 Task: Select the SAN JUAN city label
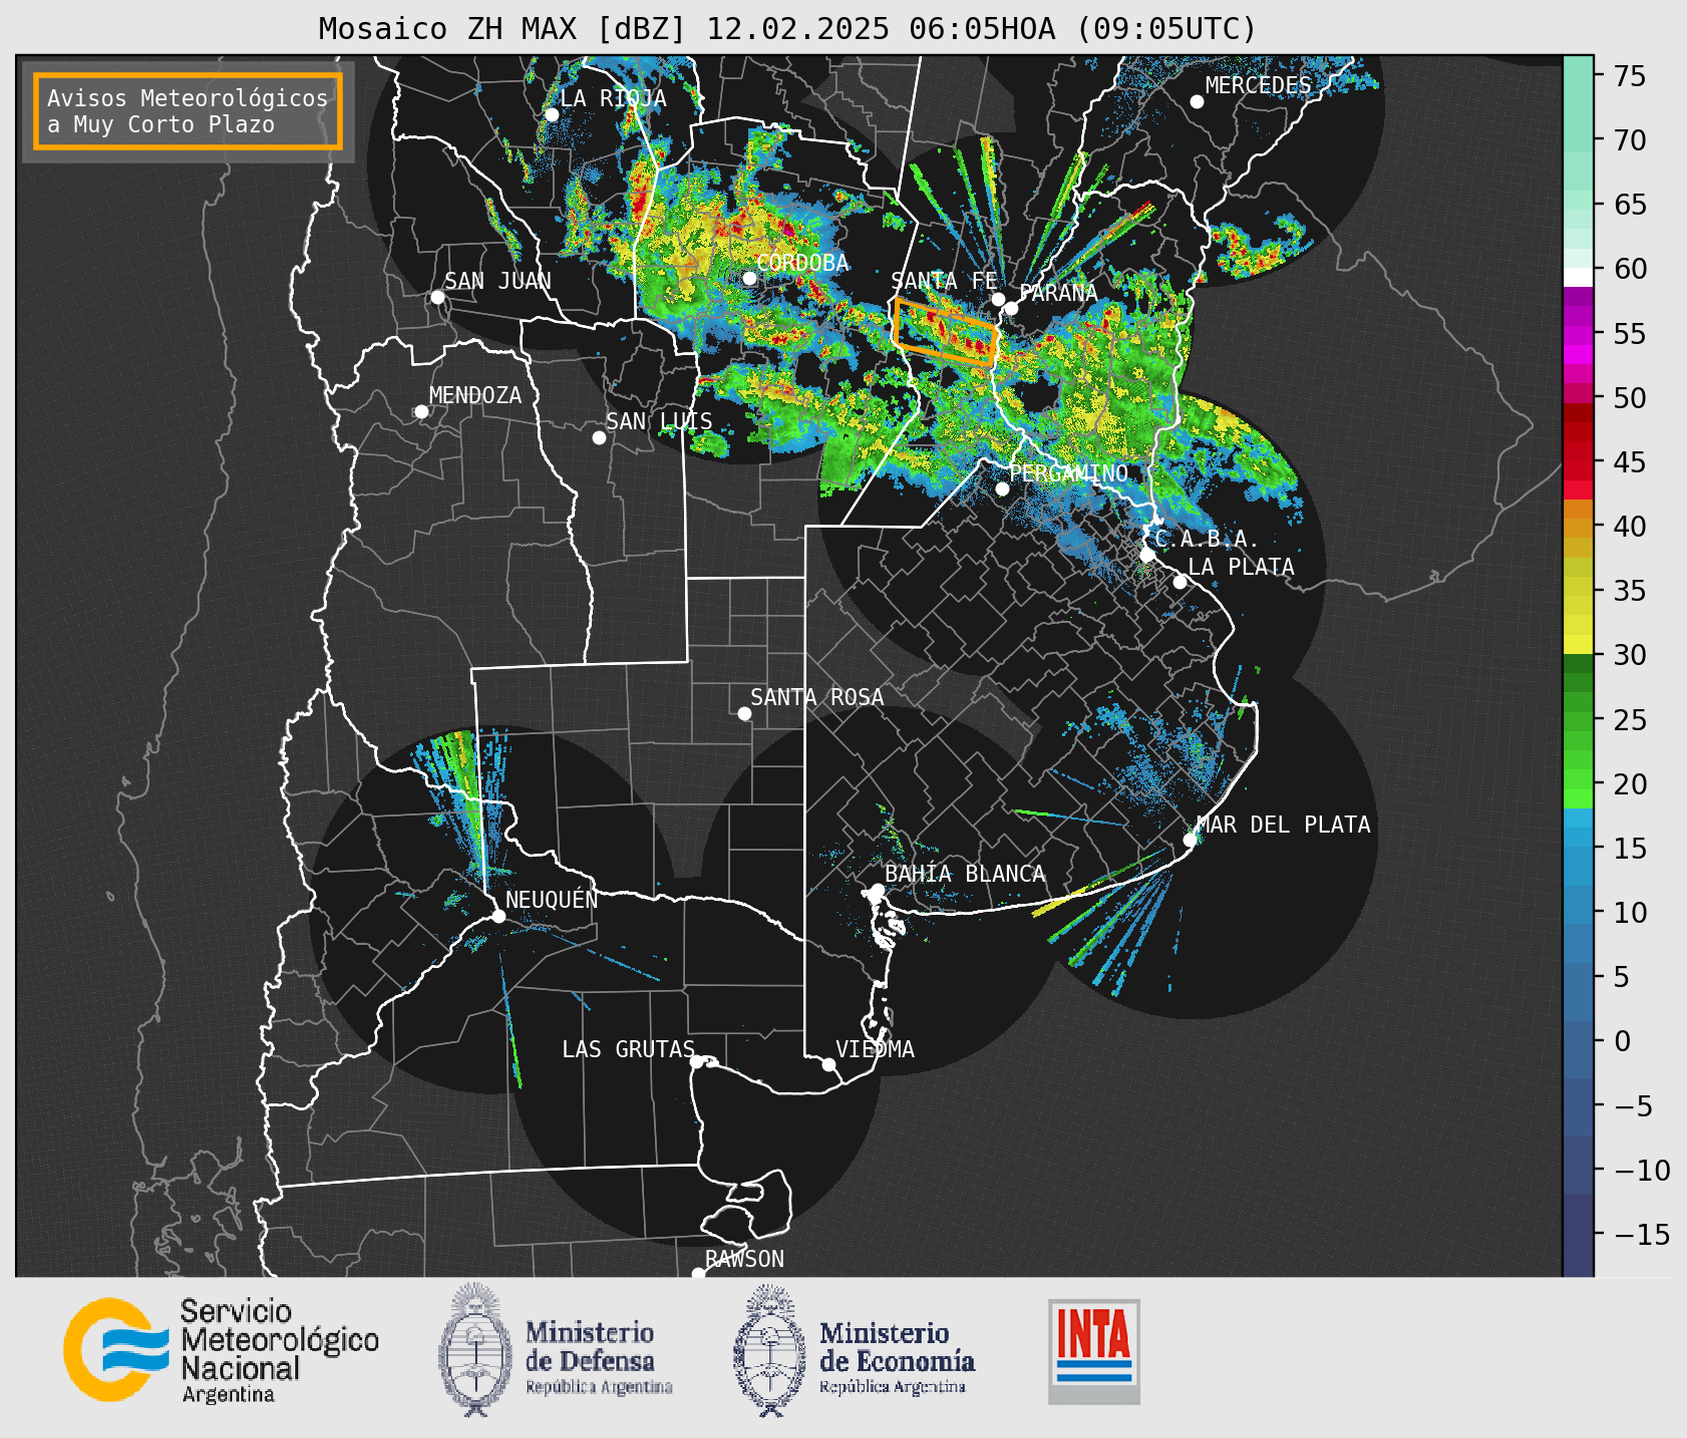498,281
